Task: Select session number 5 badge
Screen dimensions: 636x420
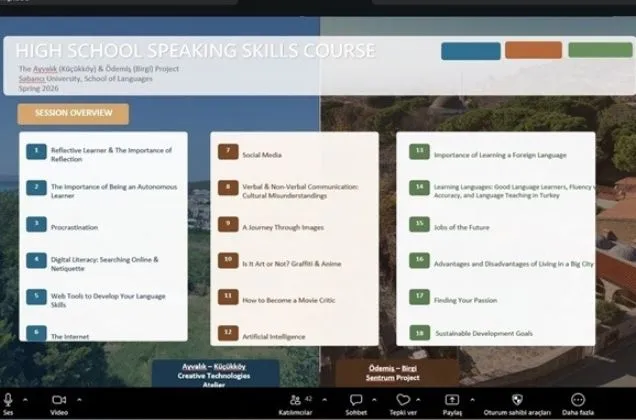Action: pyautogui.click(x=37, y=297)
